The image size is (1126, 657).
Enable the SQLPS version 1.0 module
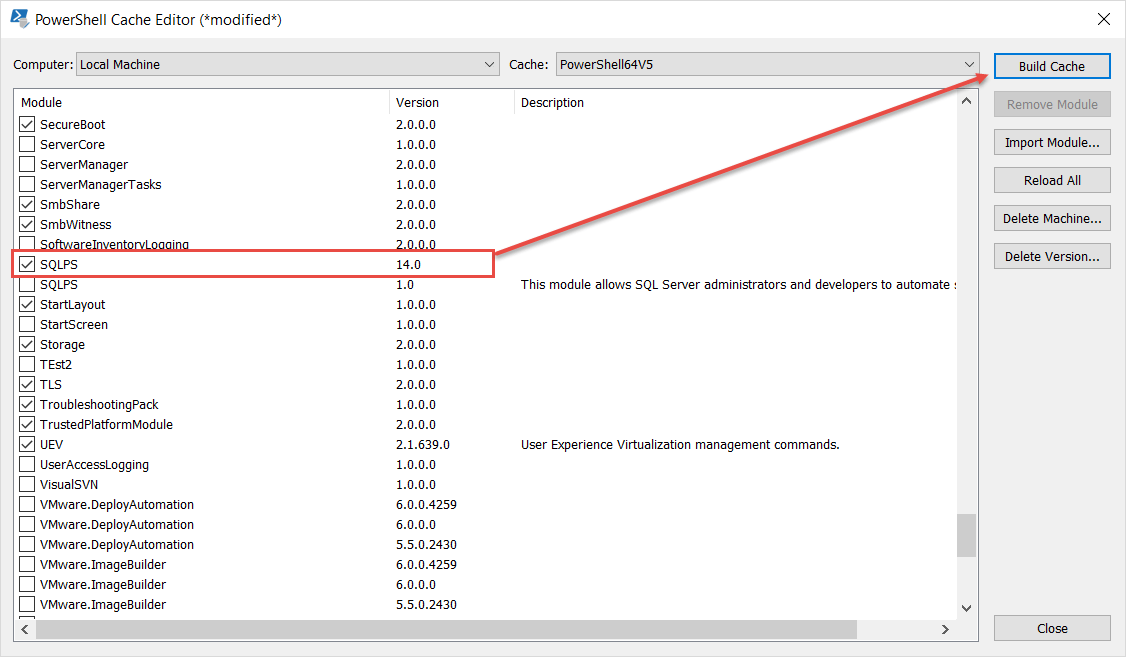pyautogui.click(x=26, y=284)
